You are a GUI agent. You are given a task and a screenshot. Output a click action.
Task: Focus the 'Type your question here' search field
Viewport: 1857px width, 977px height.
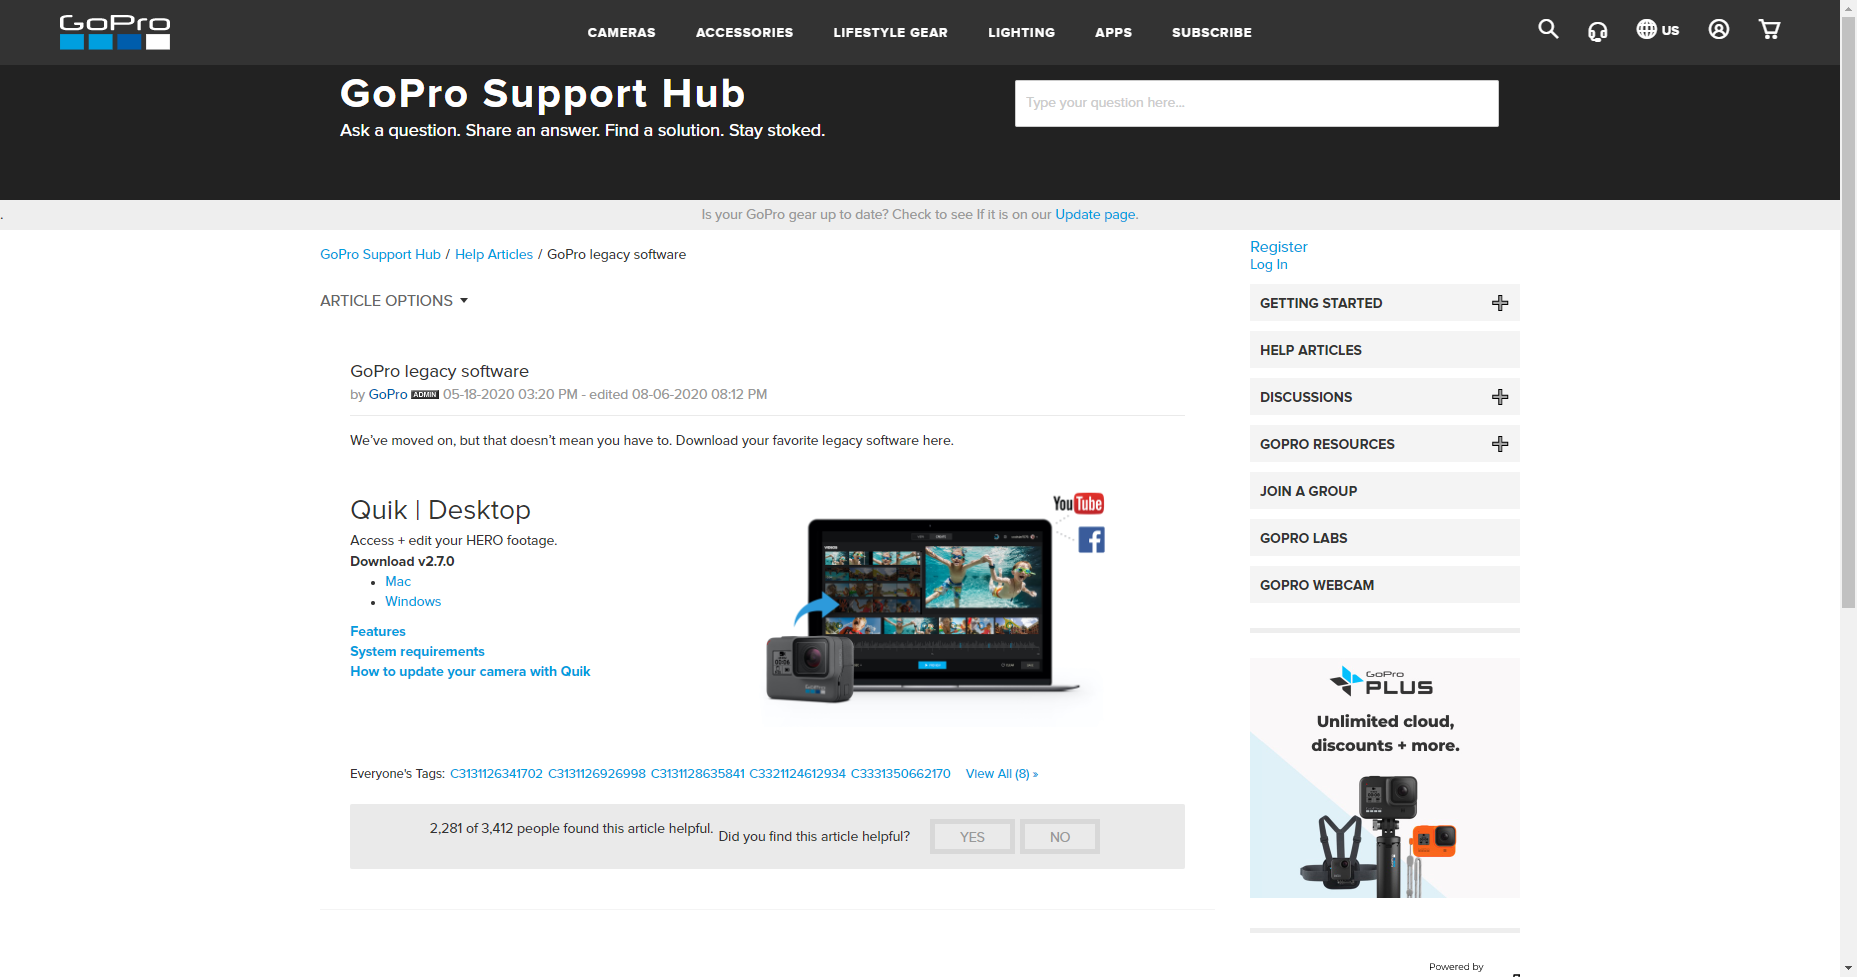coord(1256,103)
